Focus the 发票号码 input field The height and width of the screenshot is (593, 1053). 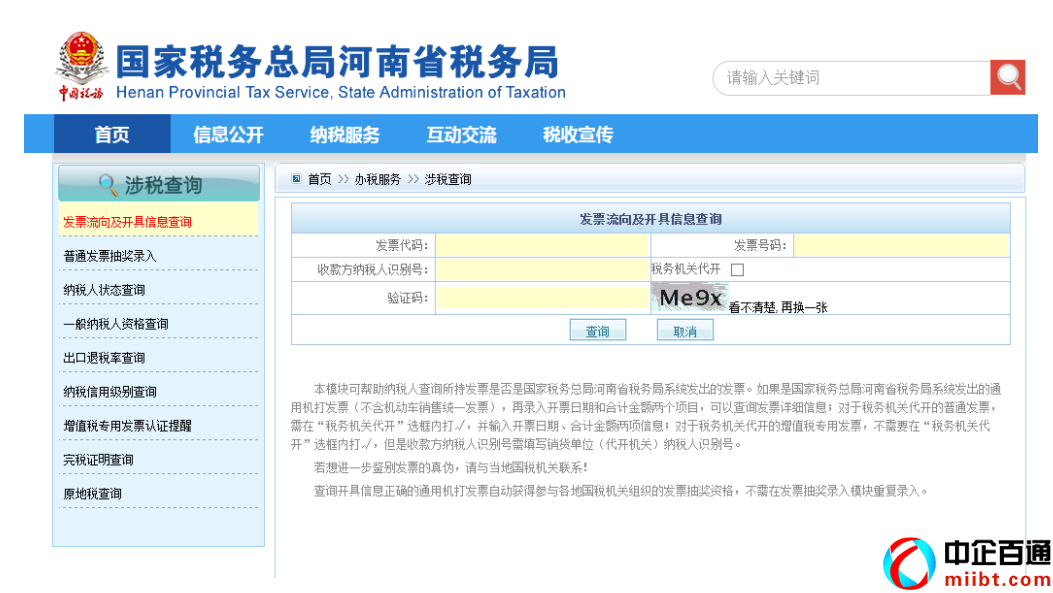click(900, 246)
